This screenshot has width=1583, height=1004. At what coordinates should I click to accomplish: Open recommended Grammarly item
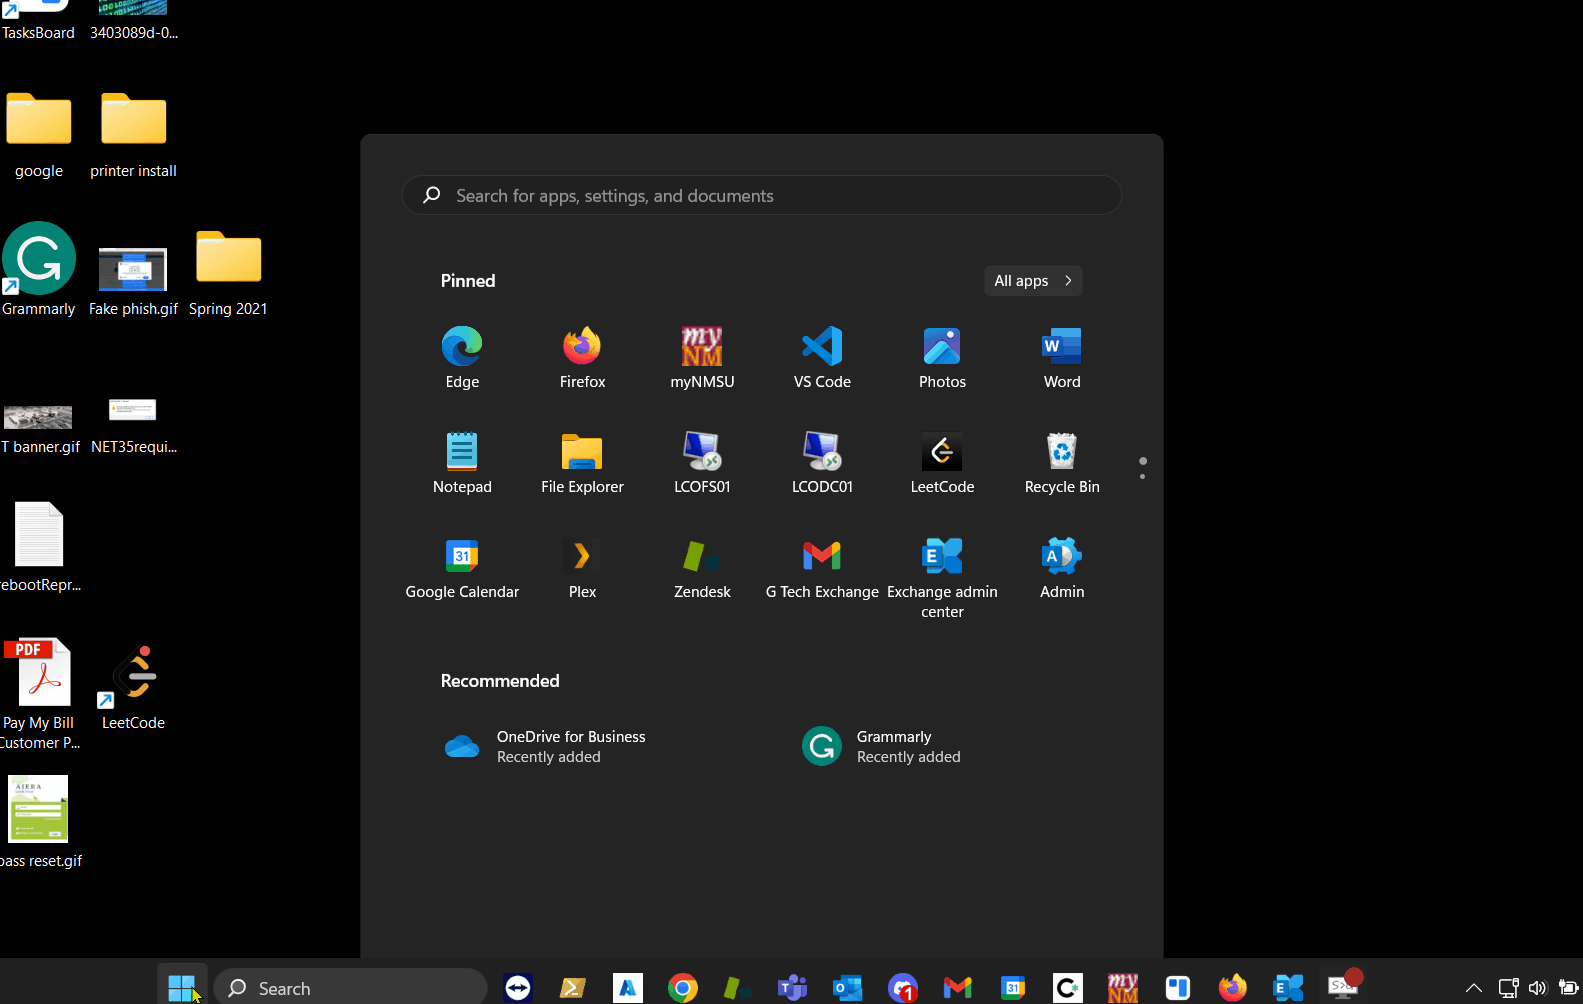click(x=881, y=746)
